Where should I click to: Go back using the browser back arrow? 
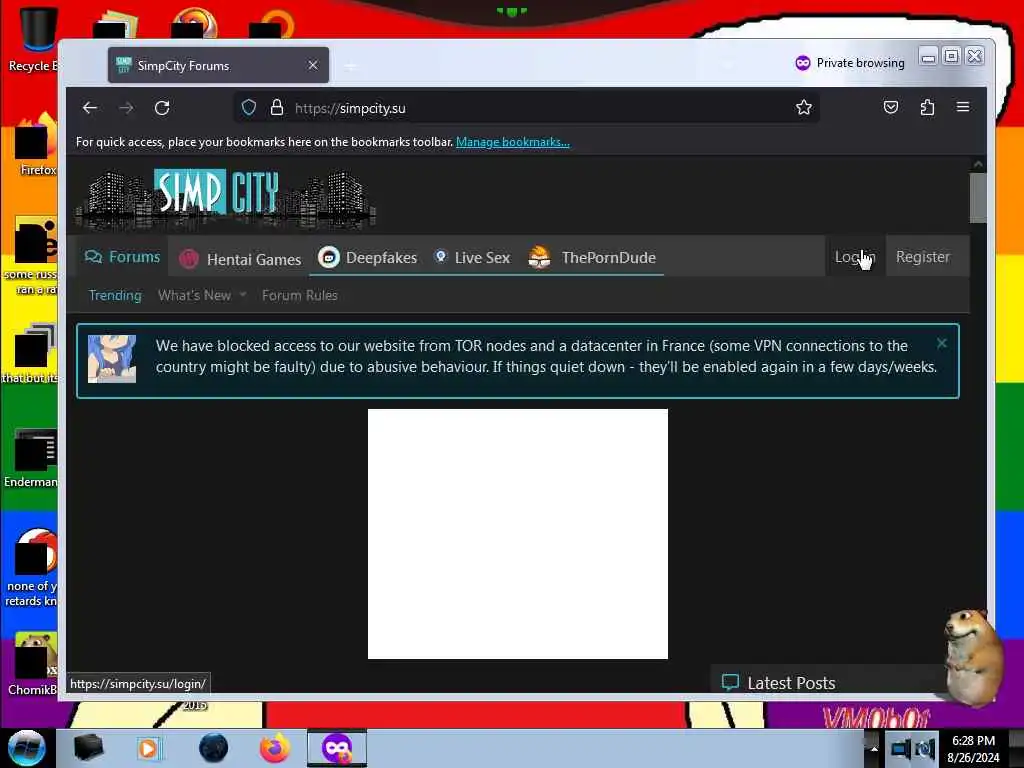click(x=90, y=108)
